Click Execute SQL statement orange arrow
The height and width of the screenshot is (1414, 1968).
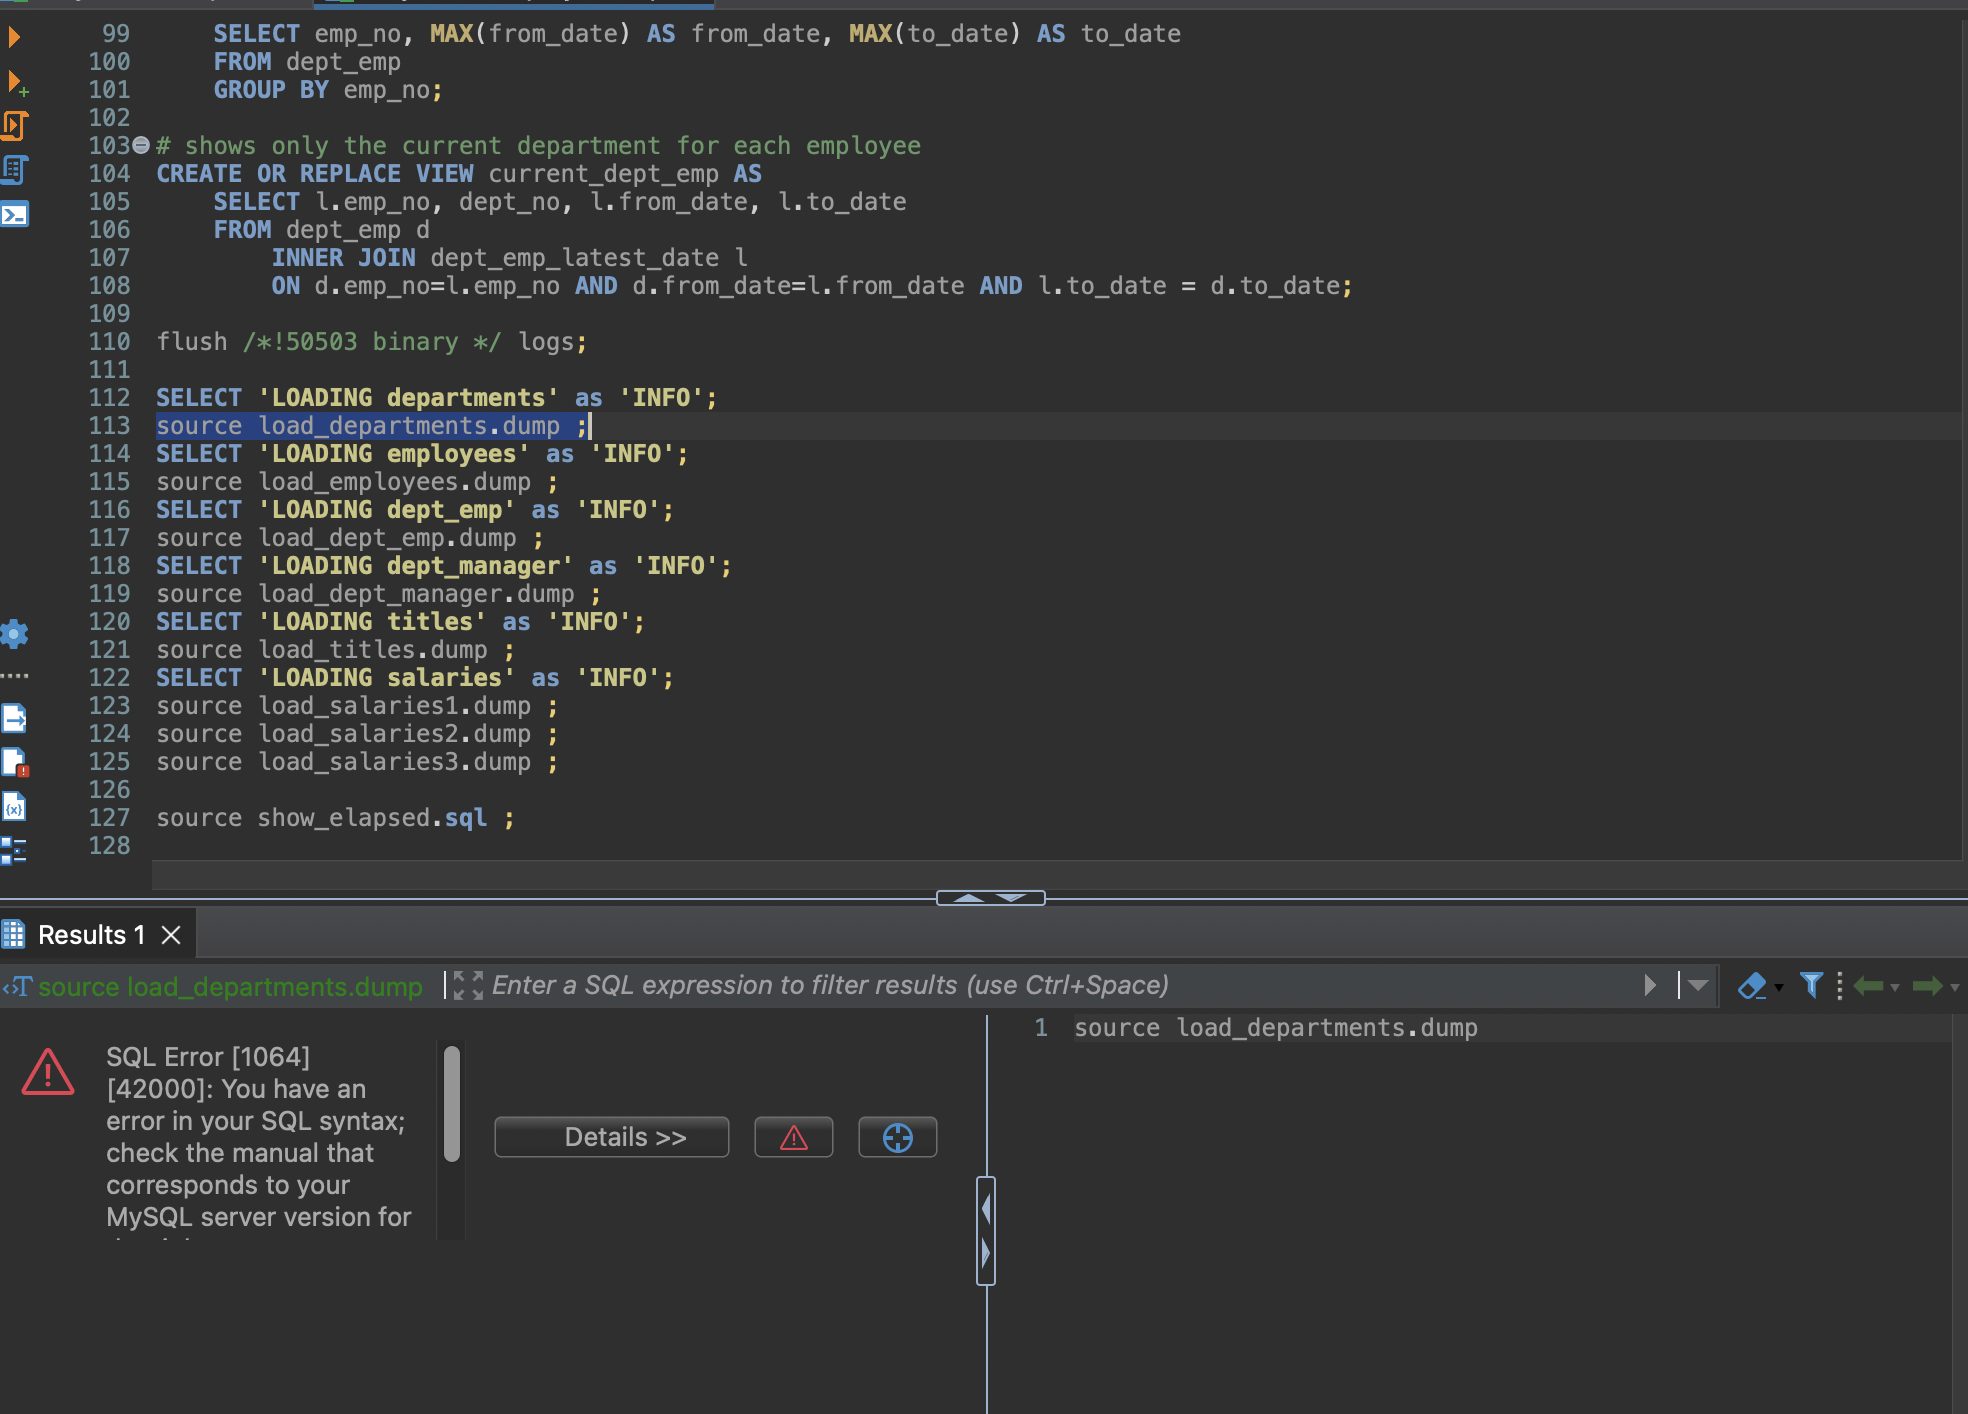[14, 38]
